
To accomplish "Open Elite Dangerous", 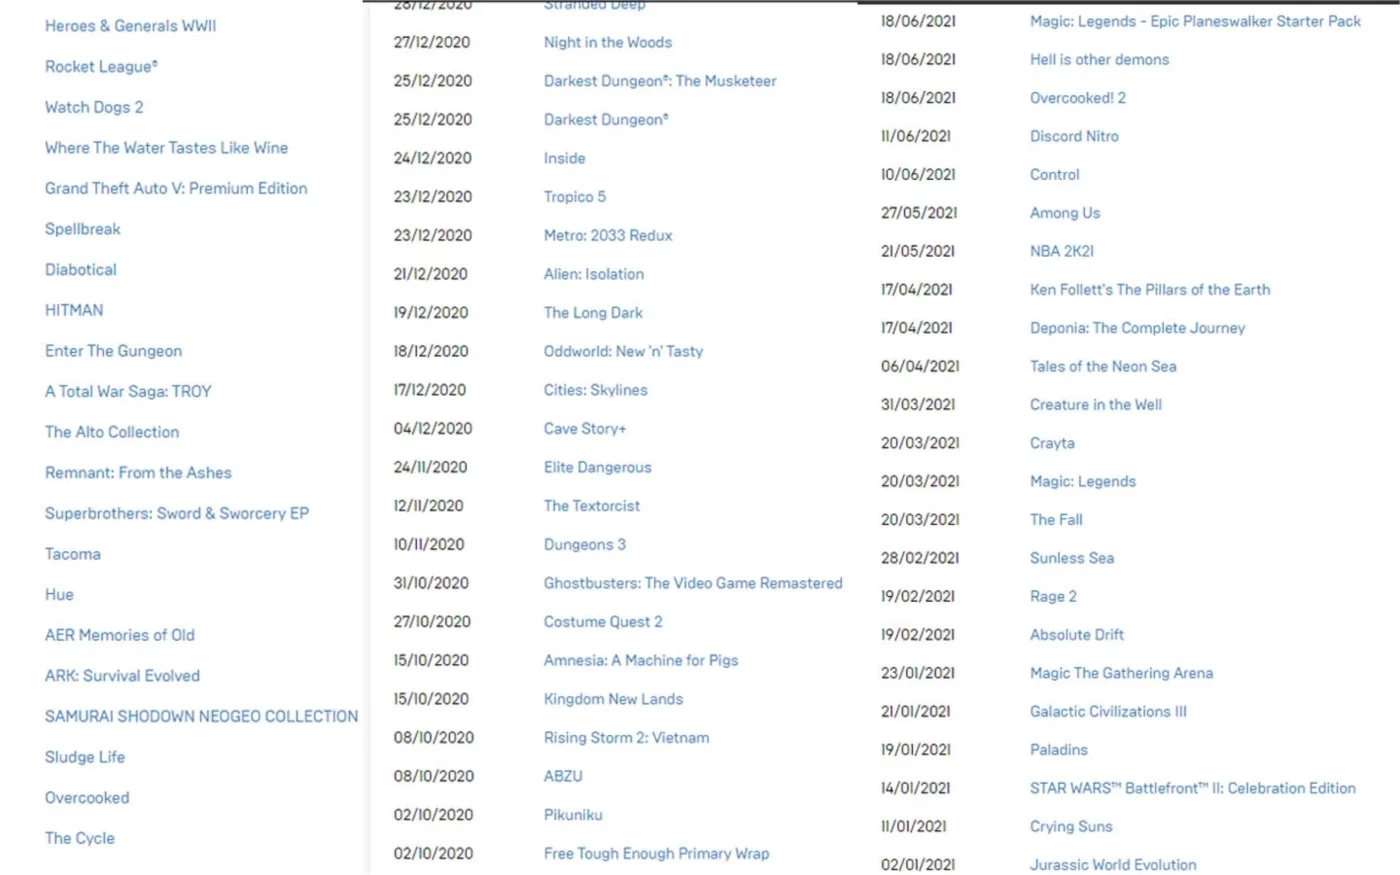I will pyautogui.click(x=597, y=468).
